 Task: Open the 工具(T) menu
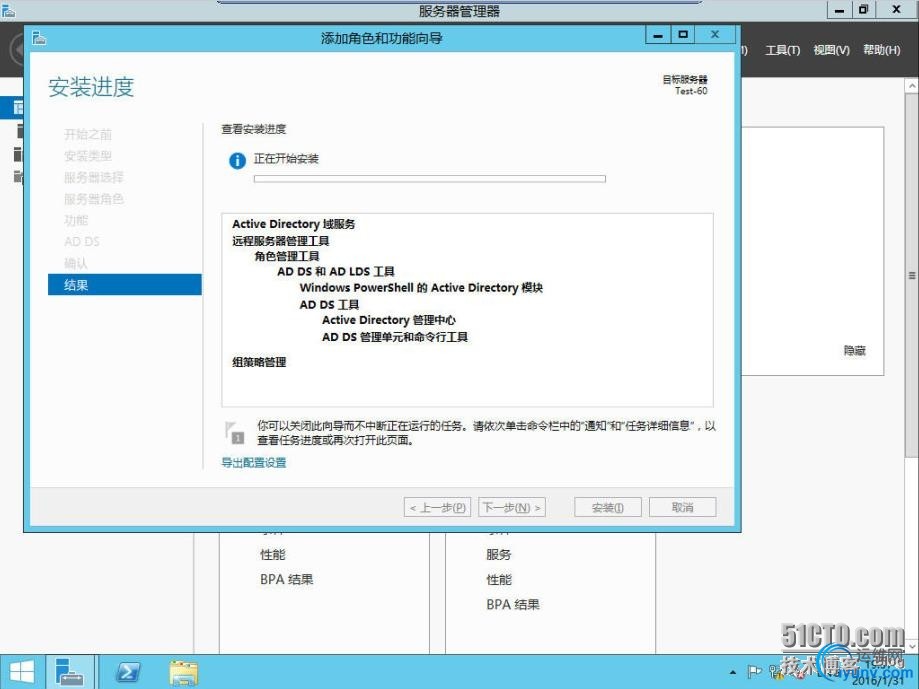click(x=782, y=50)
